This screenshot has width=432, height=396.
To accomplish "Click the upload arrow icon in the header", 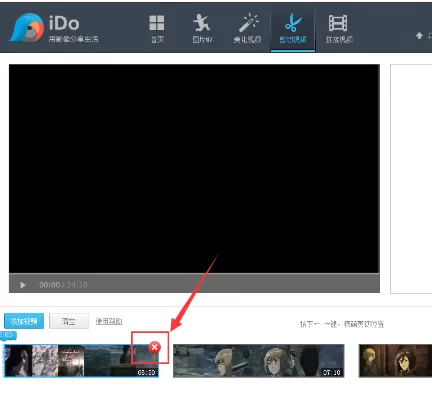I will point(419,35).
